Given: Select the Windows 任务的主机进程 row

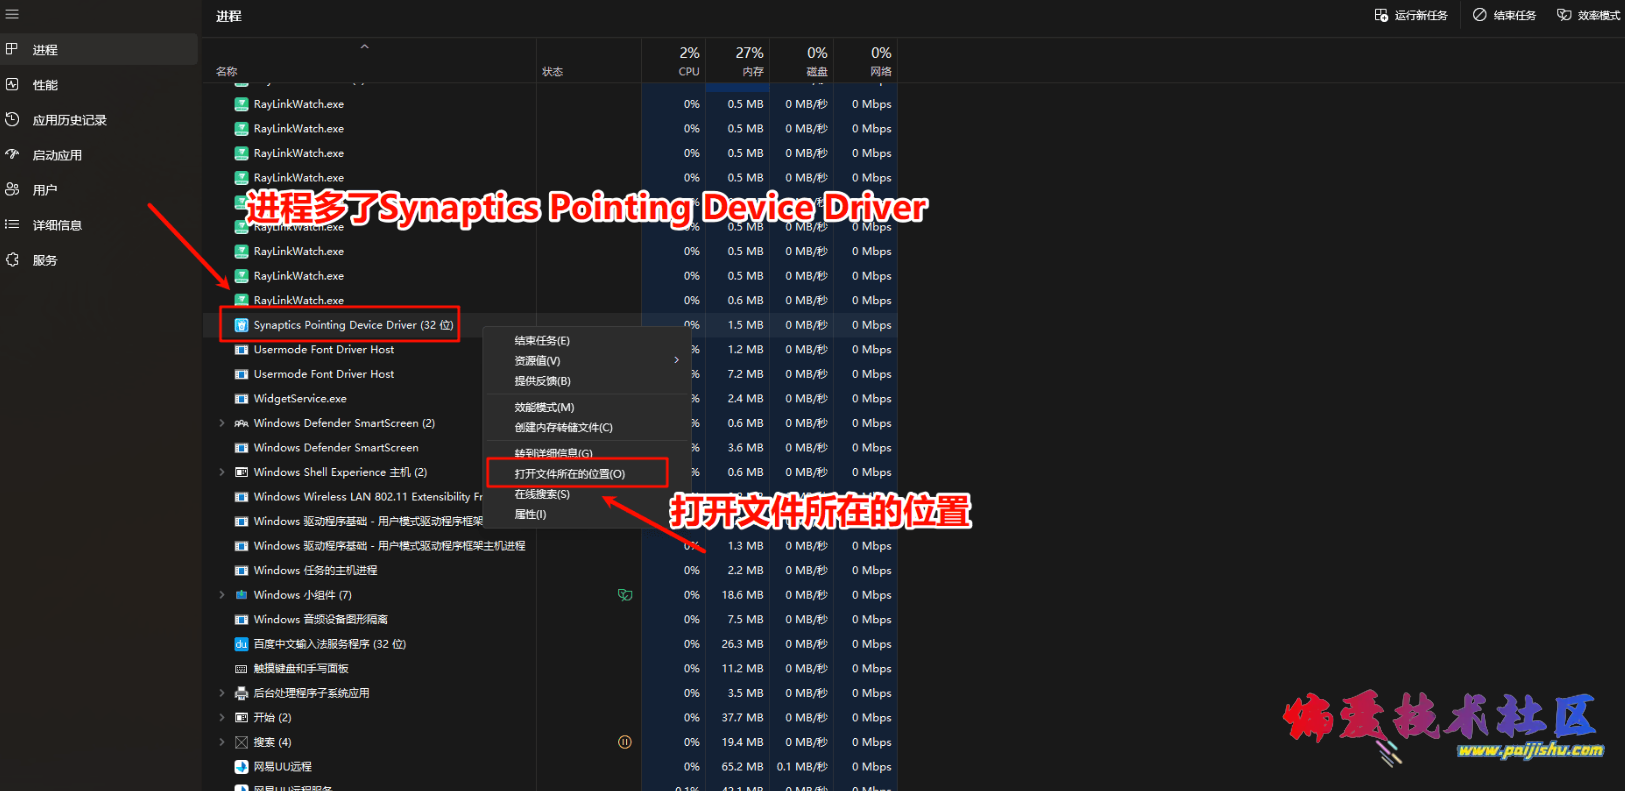Looking at the screenshot, I should point(315,570).
